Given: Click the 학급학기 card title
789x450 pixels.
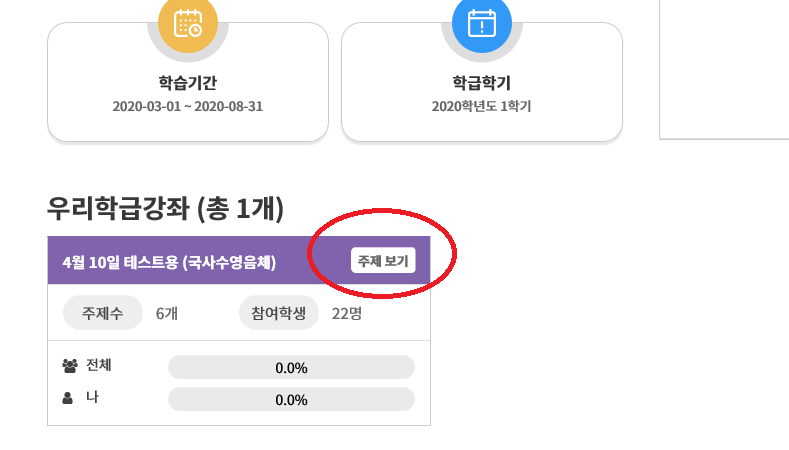Looking at the screenshot, I should [482, 83].
